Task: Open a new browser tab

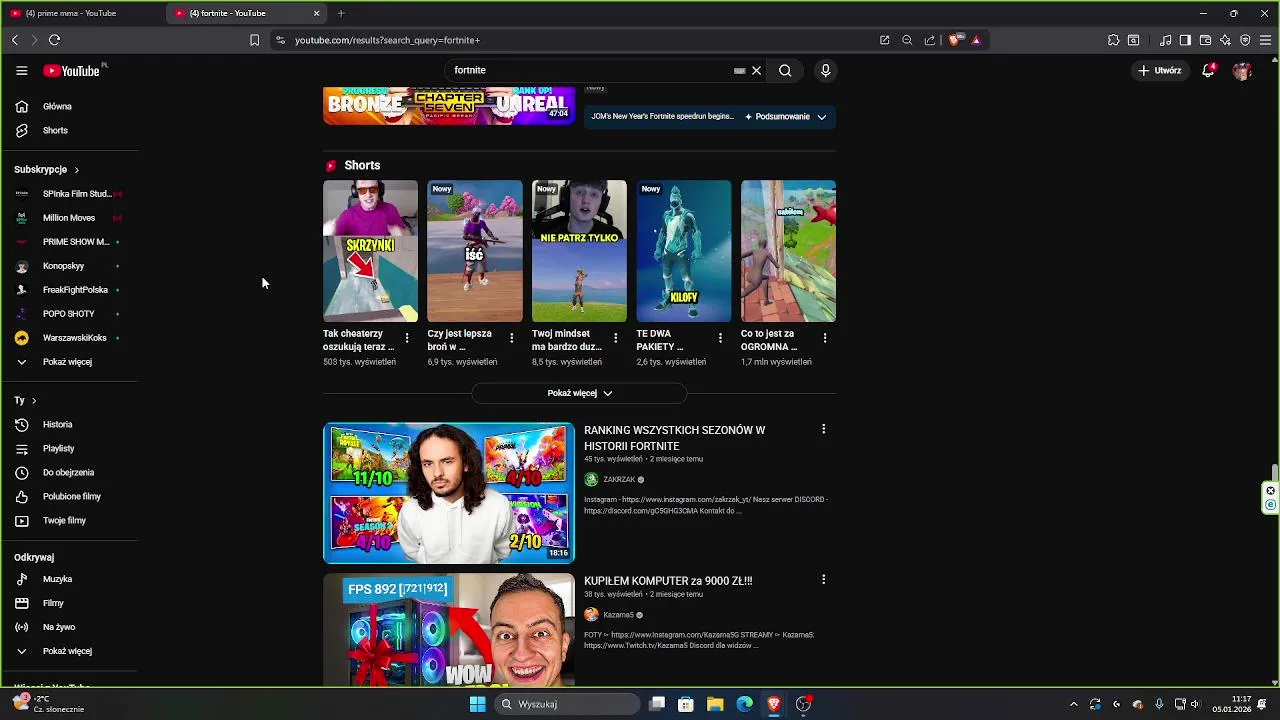Action: pyautogui.click(x=341, y=13)
